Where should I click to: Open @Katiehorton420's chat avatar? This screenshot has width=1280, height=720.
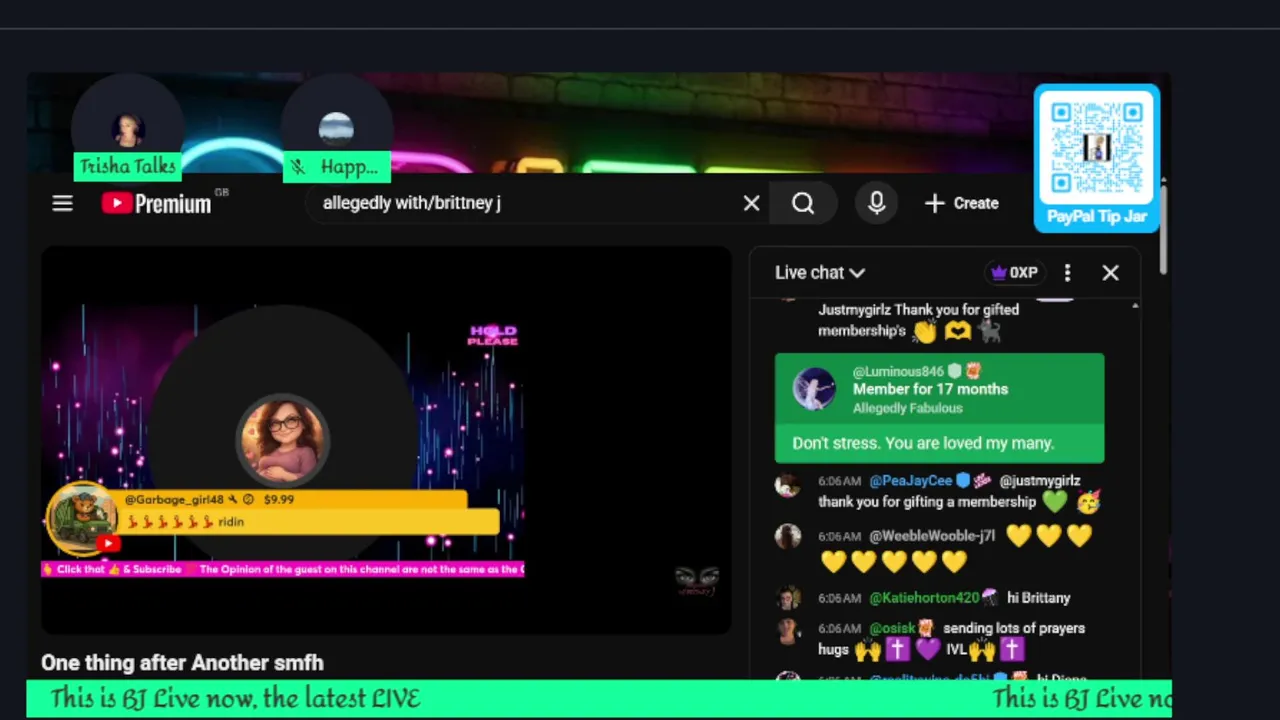pyautogui.click(x=788, y=598)
